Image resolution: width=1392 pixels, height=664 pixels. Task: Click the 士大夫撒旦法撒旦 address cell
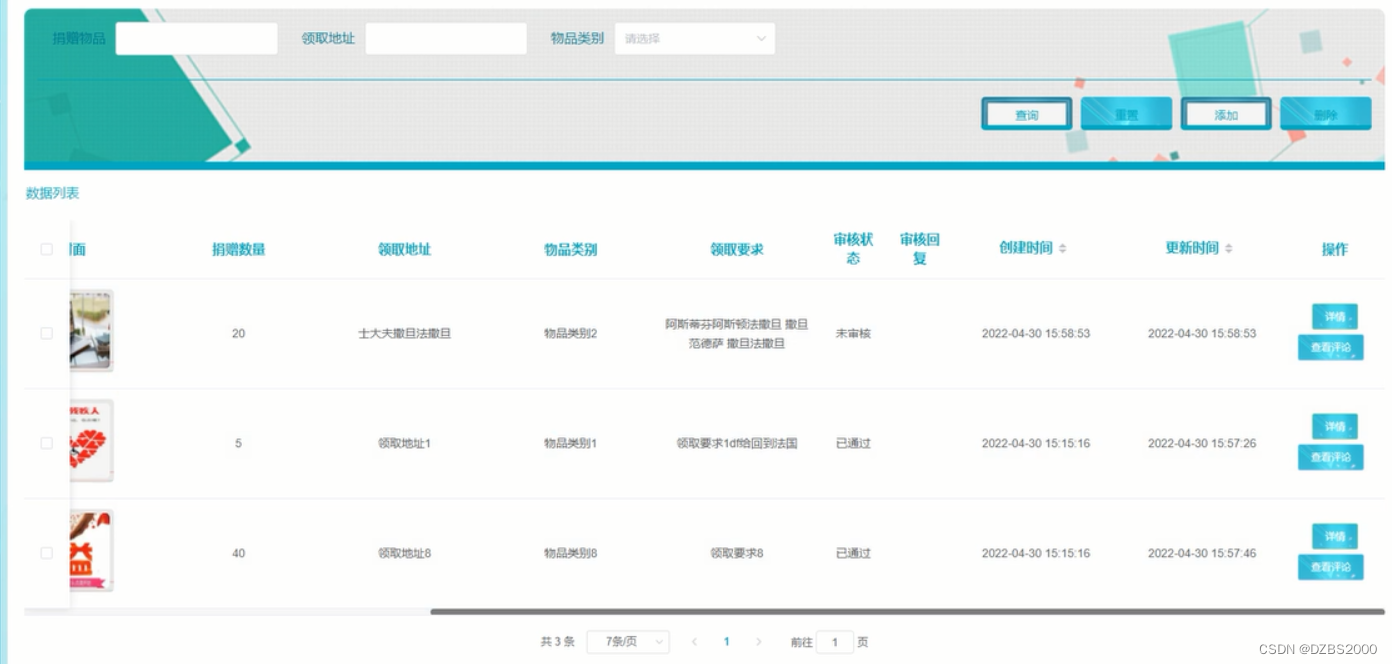(x=404, y=333)
